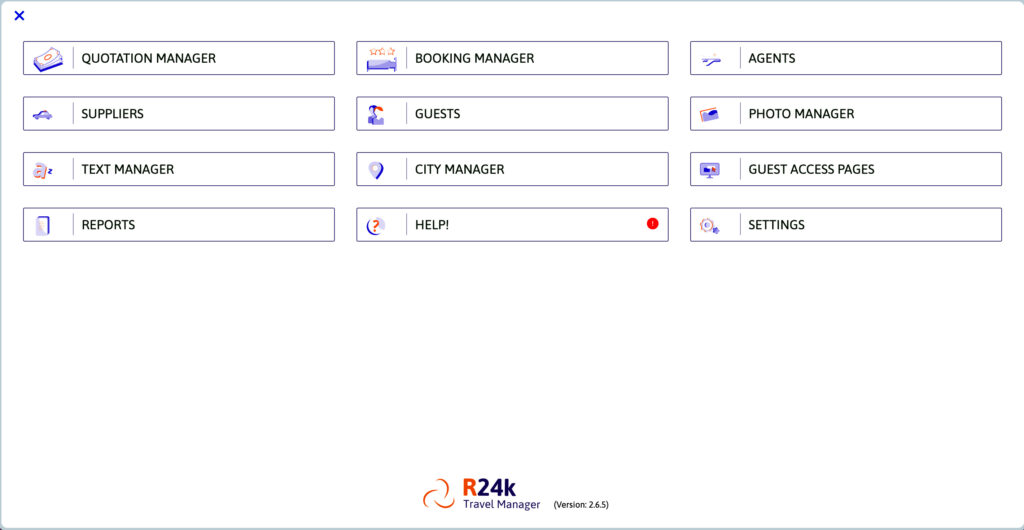Click the Quotation Manager money icon

tap(48, 59)
